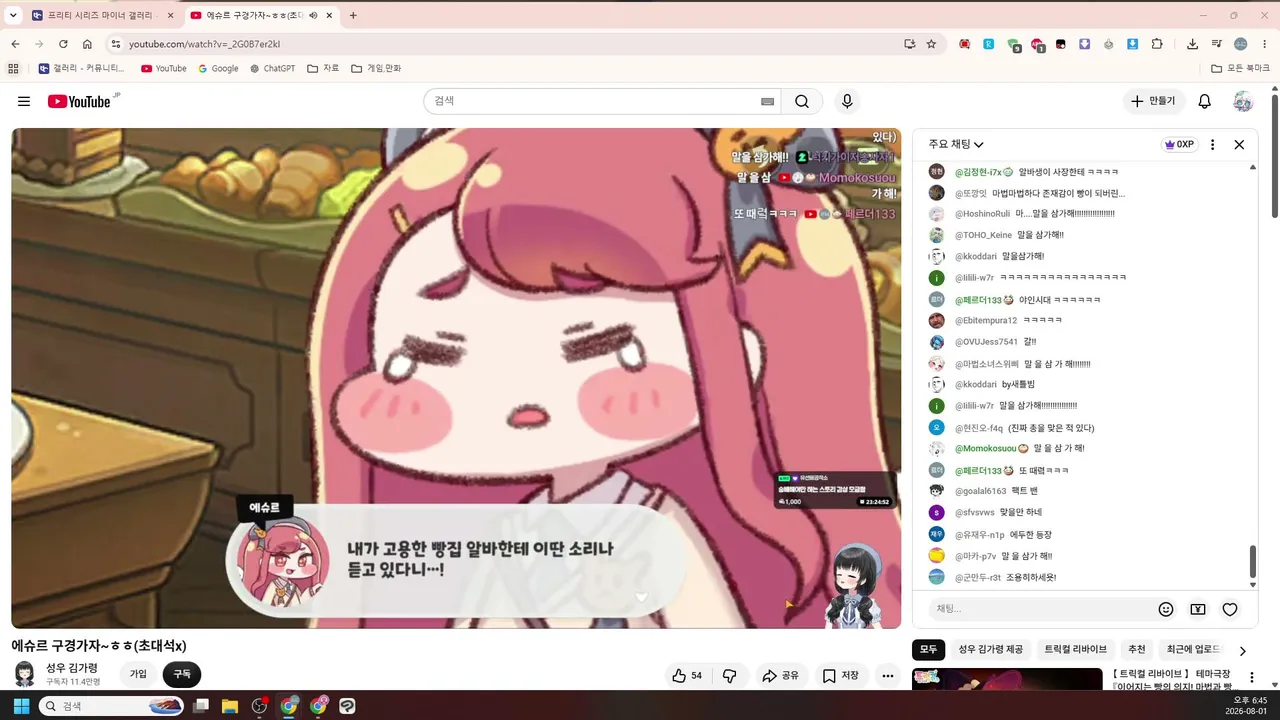The height and width of the screenshot is (720, 1280).
Task: Open the YouTube guide hamburger menu
Action: tap(24, 101)
